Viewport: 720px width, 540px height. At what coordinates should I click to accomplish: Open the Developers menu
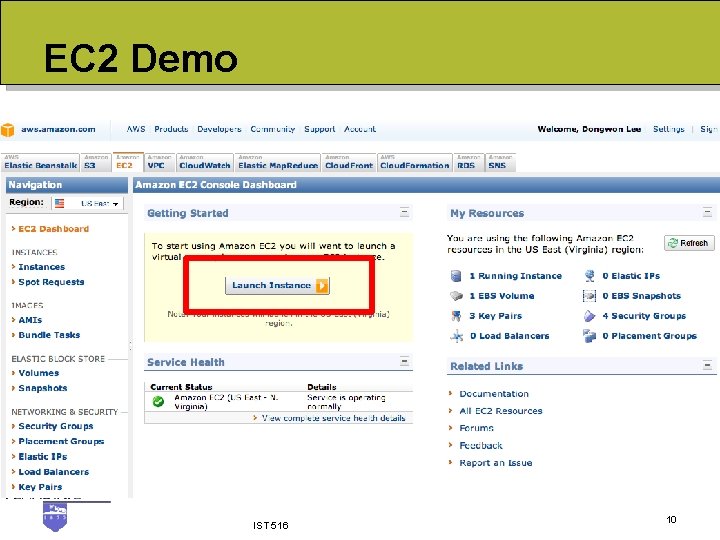click(x=219, y=129)
